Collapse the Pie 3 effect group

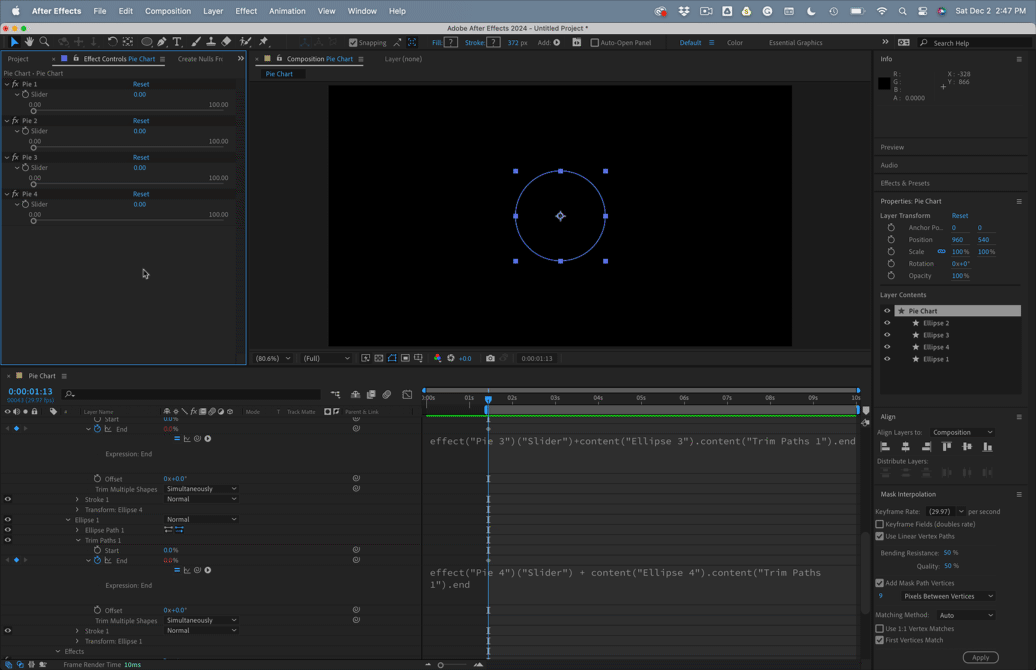[x=7, y=157]
